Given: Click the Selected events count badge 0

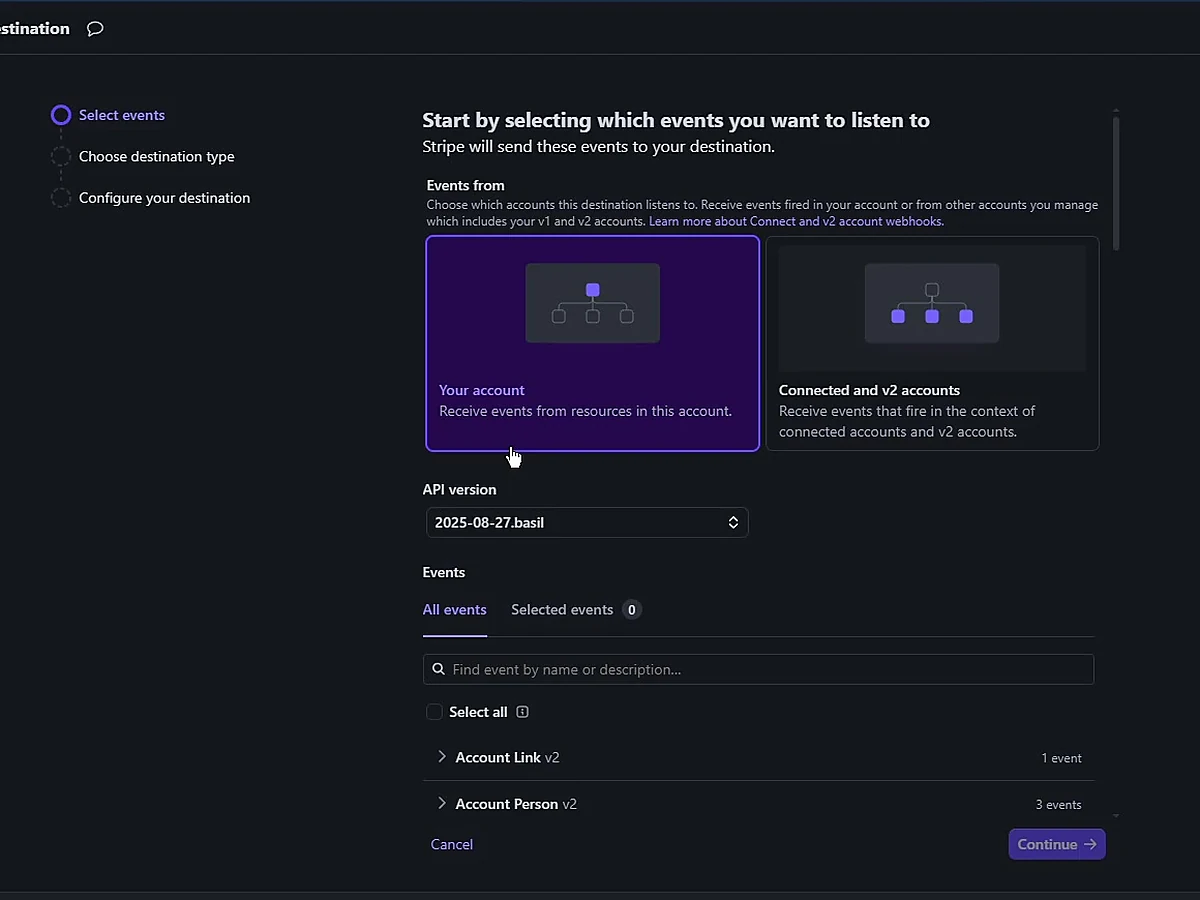Looking at the screenshot, I should 631,610.
